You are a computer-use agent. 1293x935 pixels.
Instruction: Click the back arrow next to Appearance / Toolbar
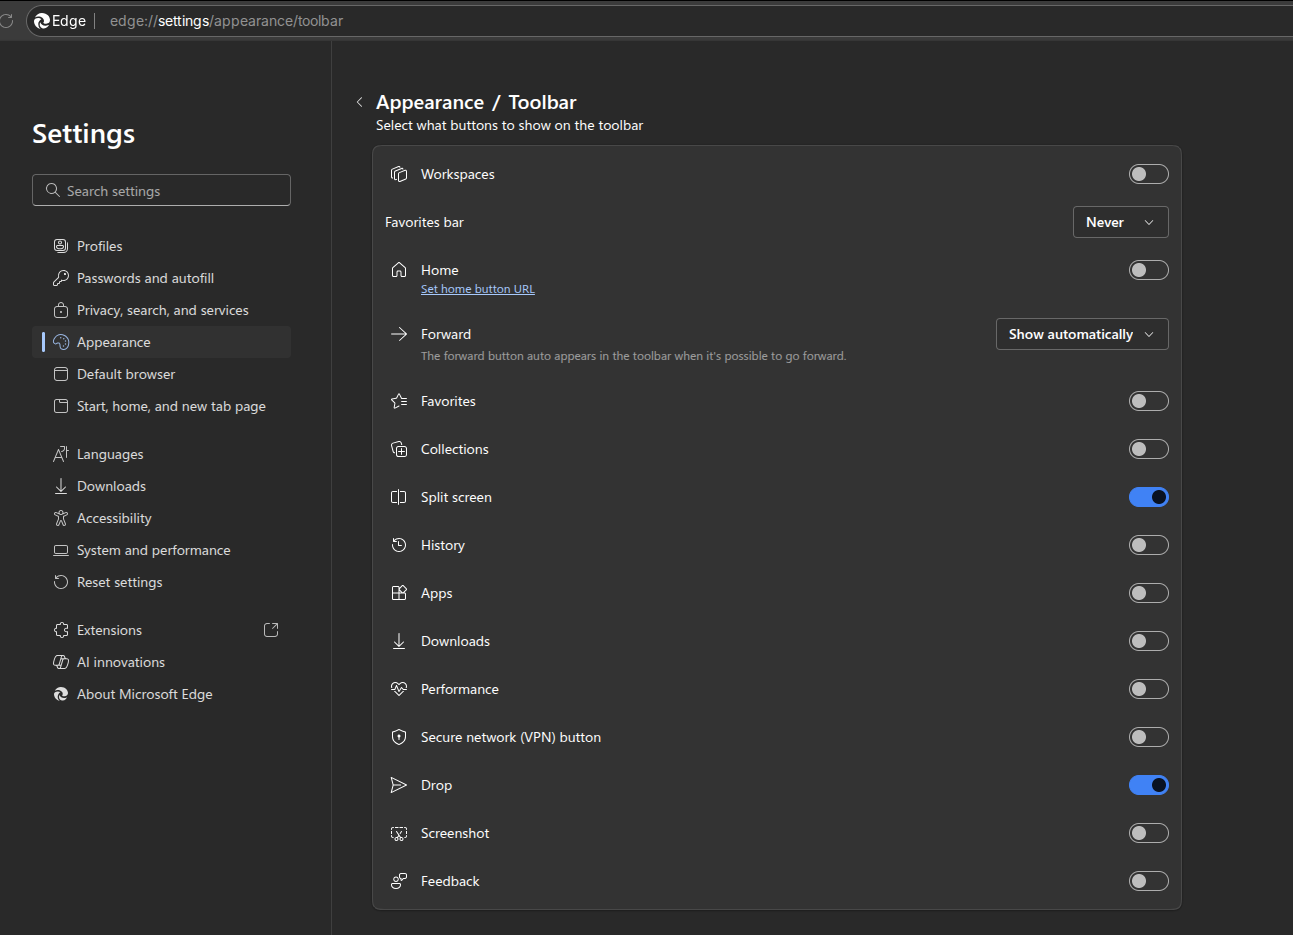(x=359, y=102)
